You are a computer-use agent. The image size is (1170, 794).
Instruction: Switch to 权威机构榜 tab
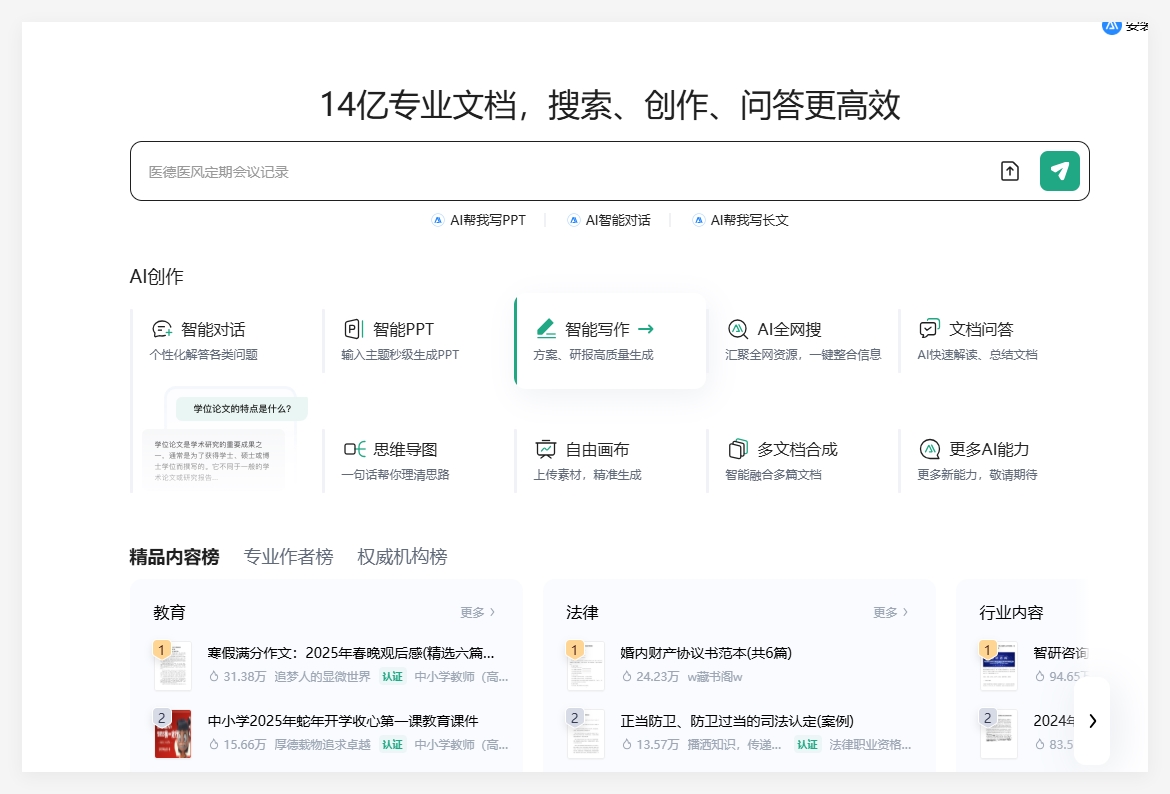coord(402,557)
